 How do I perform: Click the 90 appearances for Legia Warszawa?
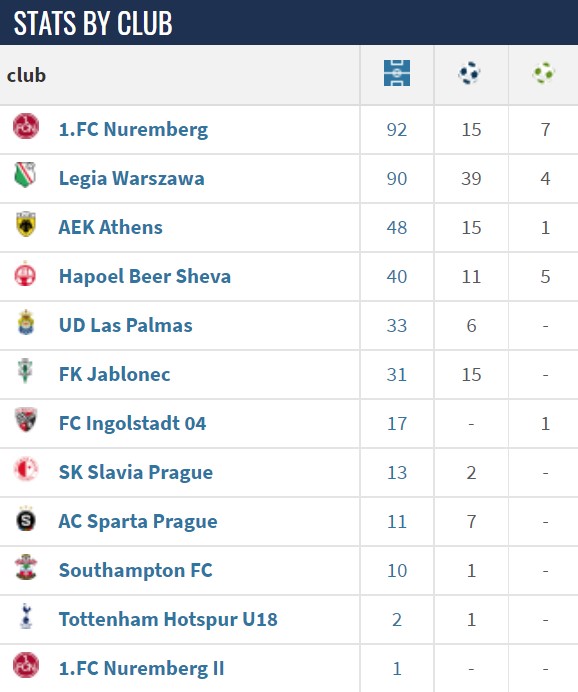[397, 179]
